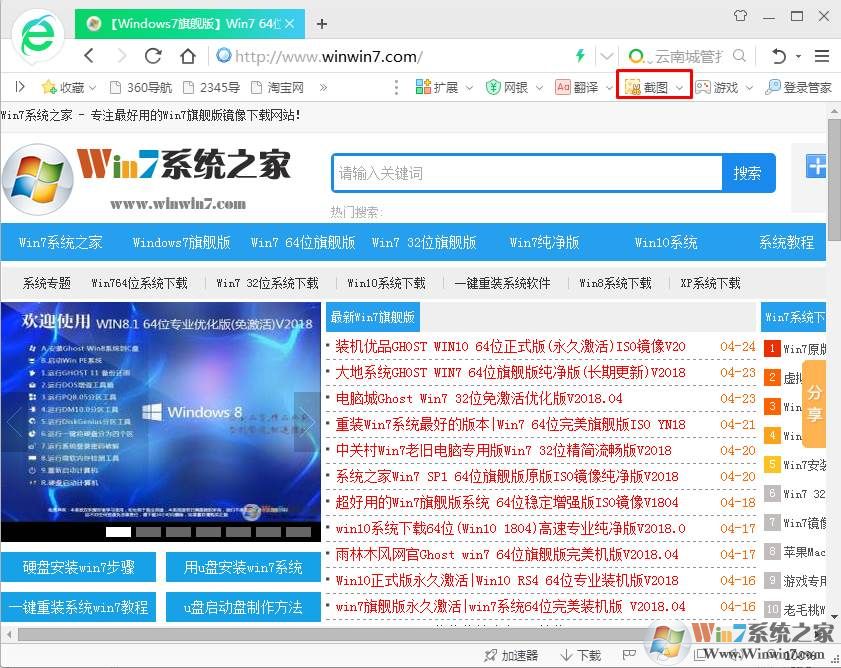The width and height of the screenshot is (841, 668).
Task: Click the 硬盘安装win7步骤 button
Action: (78, 567)
